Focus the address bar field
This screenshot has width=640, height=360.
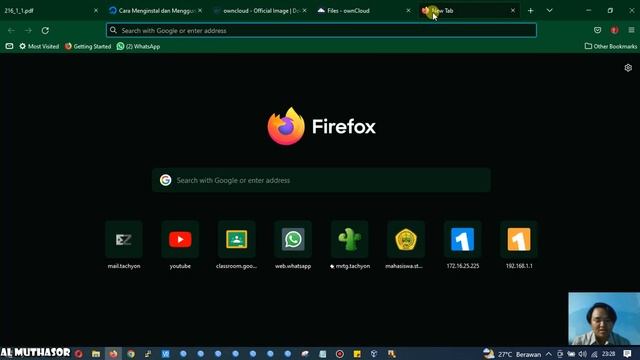(x=321, y=30)
